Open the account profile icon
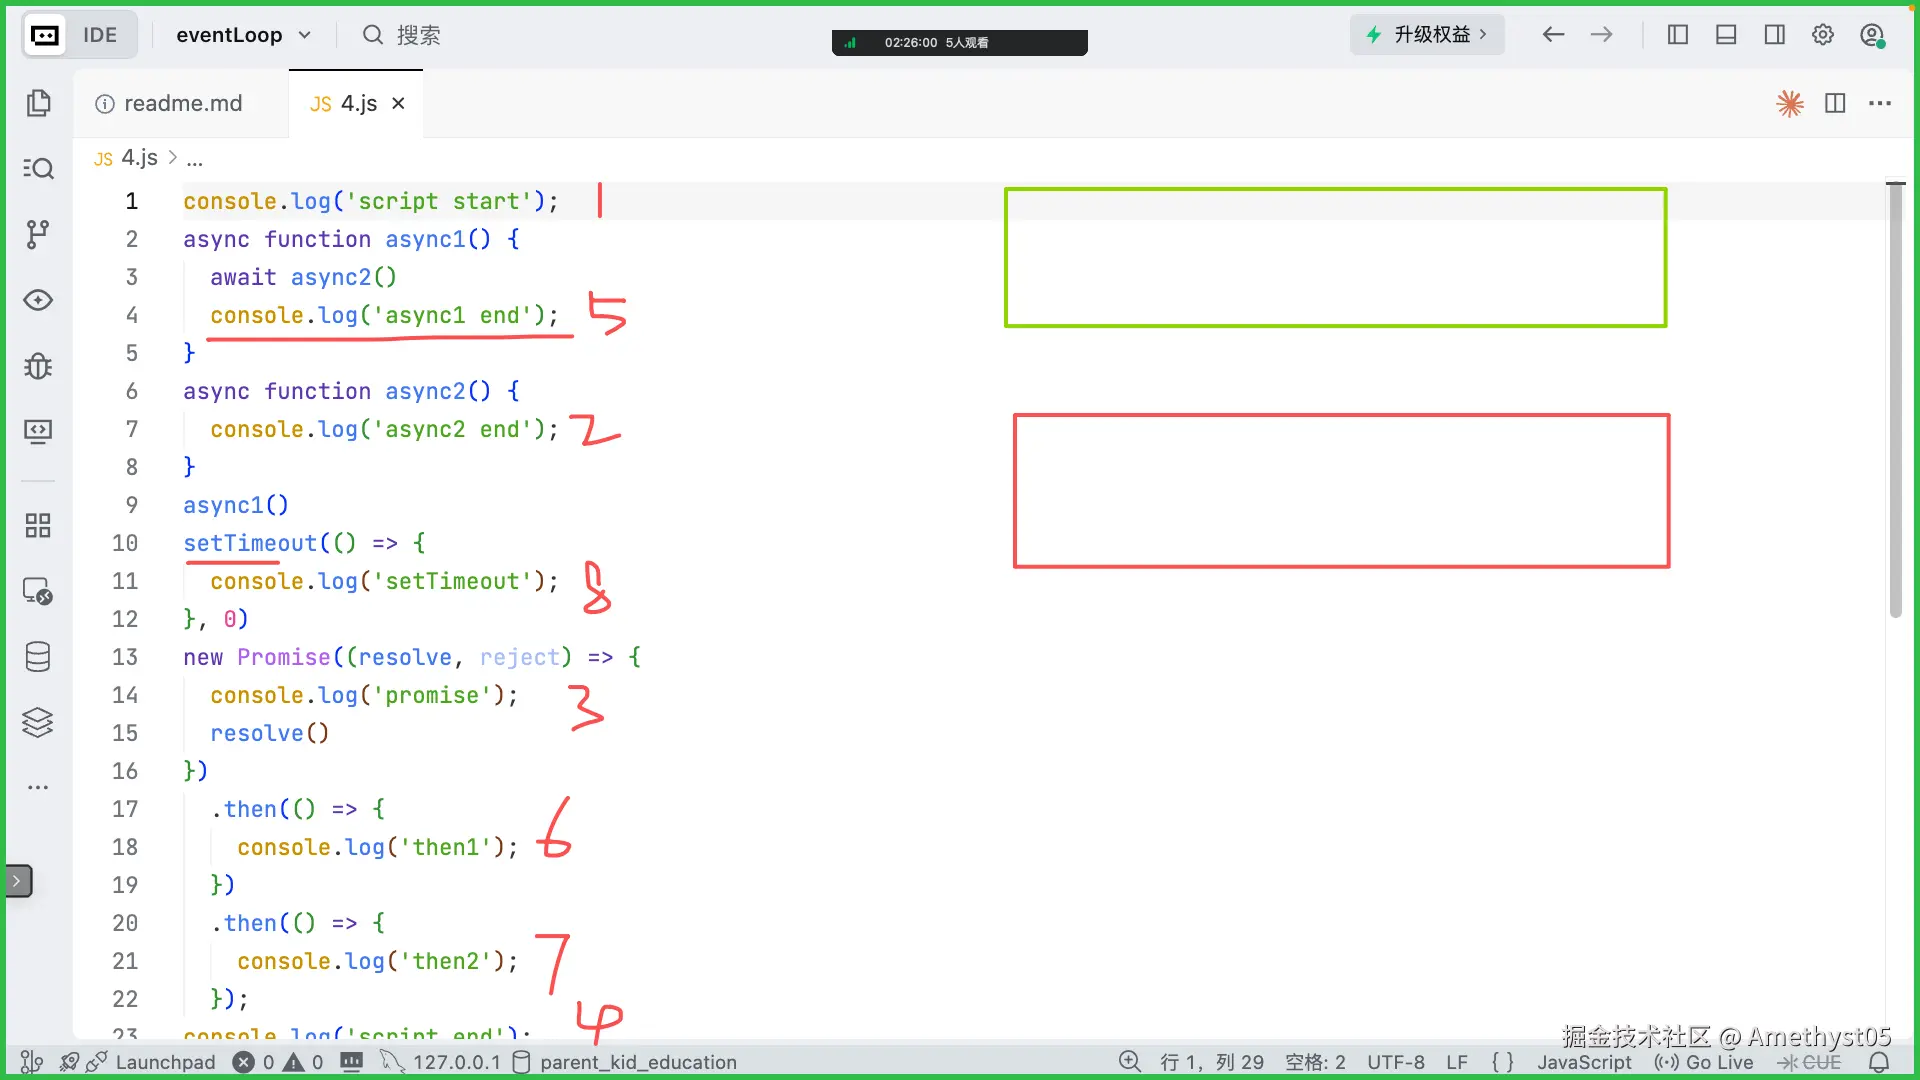Image resolution: width=1920 pixels, height=1080 pixels. coord(1872,35)
